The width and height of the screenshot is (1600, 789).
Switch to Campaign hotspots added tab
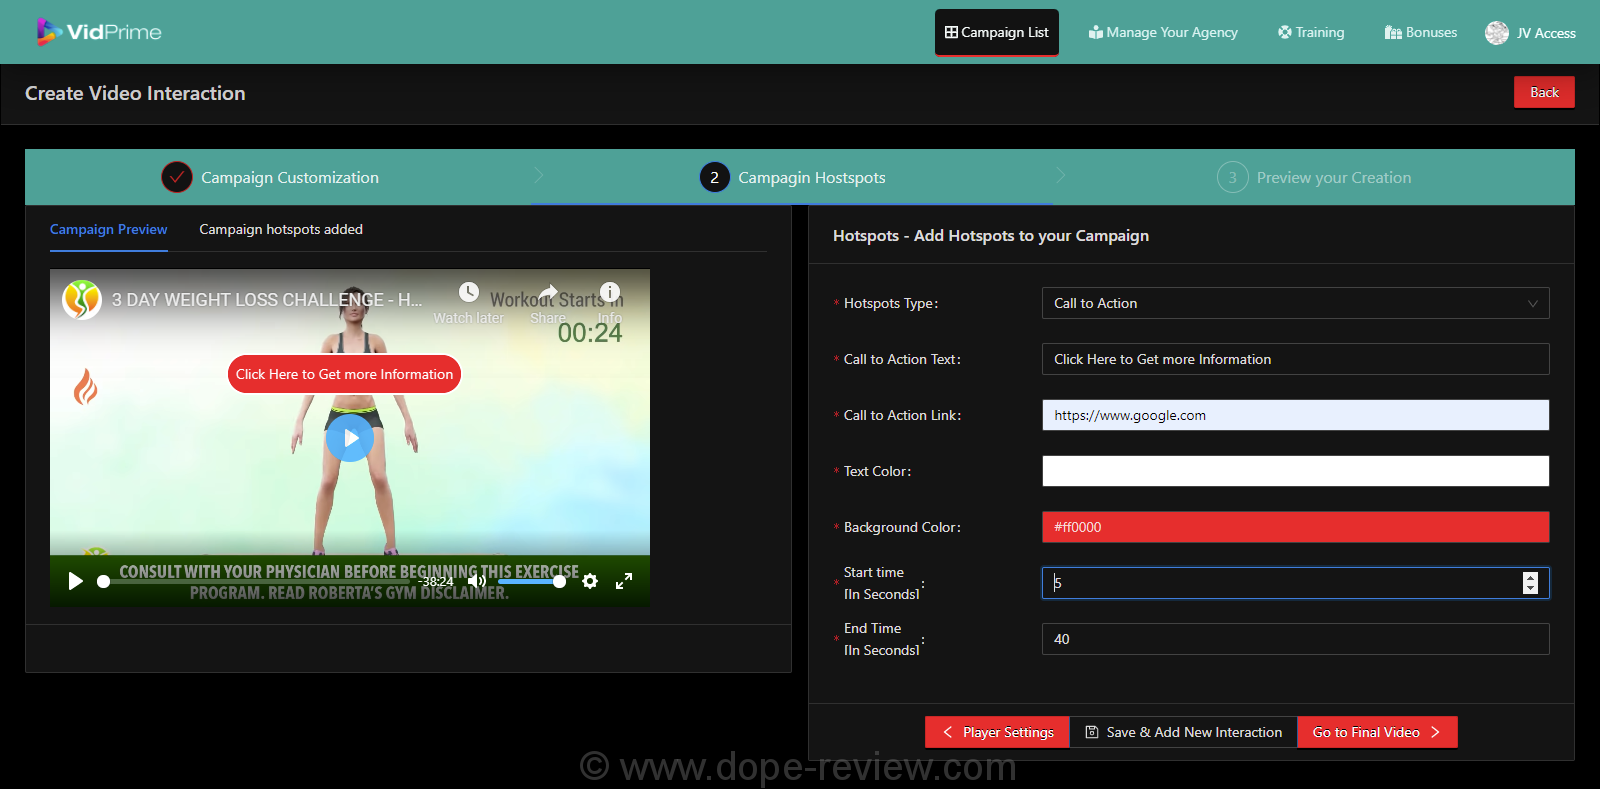pyautogui.click(x=281, y=230)
